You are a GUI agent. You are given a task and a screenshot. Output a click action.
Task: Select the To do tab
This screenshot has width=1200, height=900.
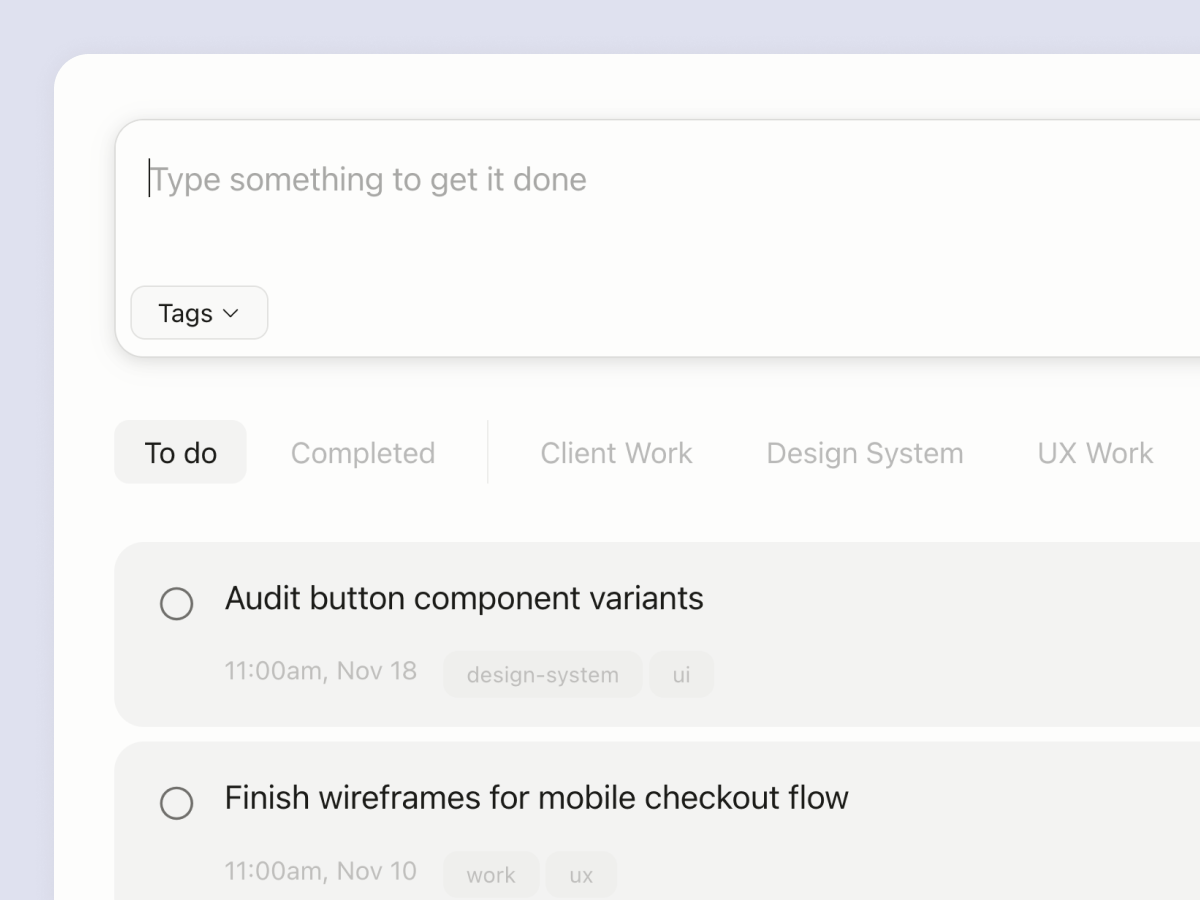[x=180, y=452]
